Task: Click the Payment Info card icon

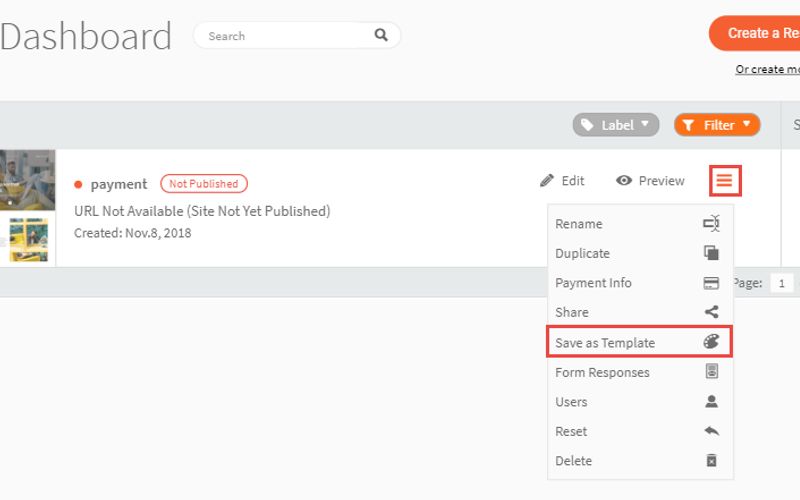Action: pyautogui.click(x=711, y=283)
